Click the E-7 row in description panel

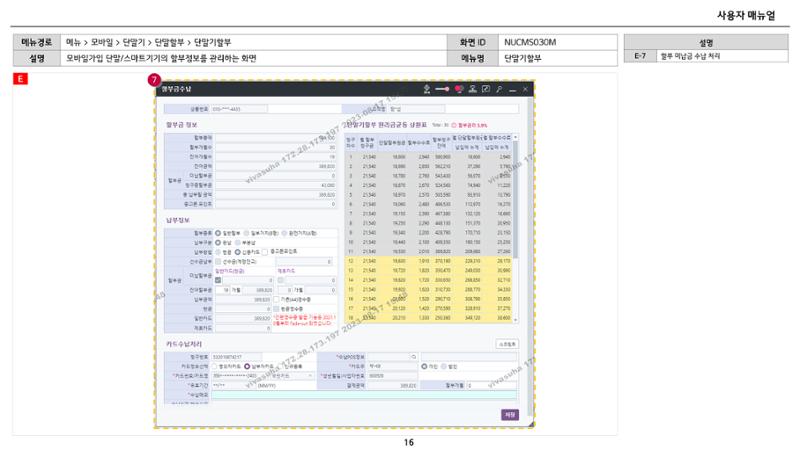coord(706,56)
